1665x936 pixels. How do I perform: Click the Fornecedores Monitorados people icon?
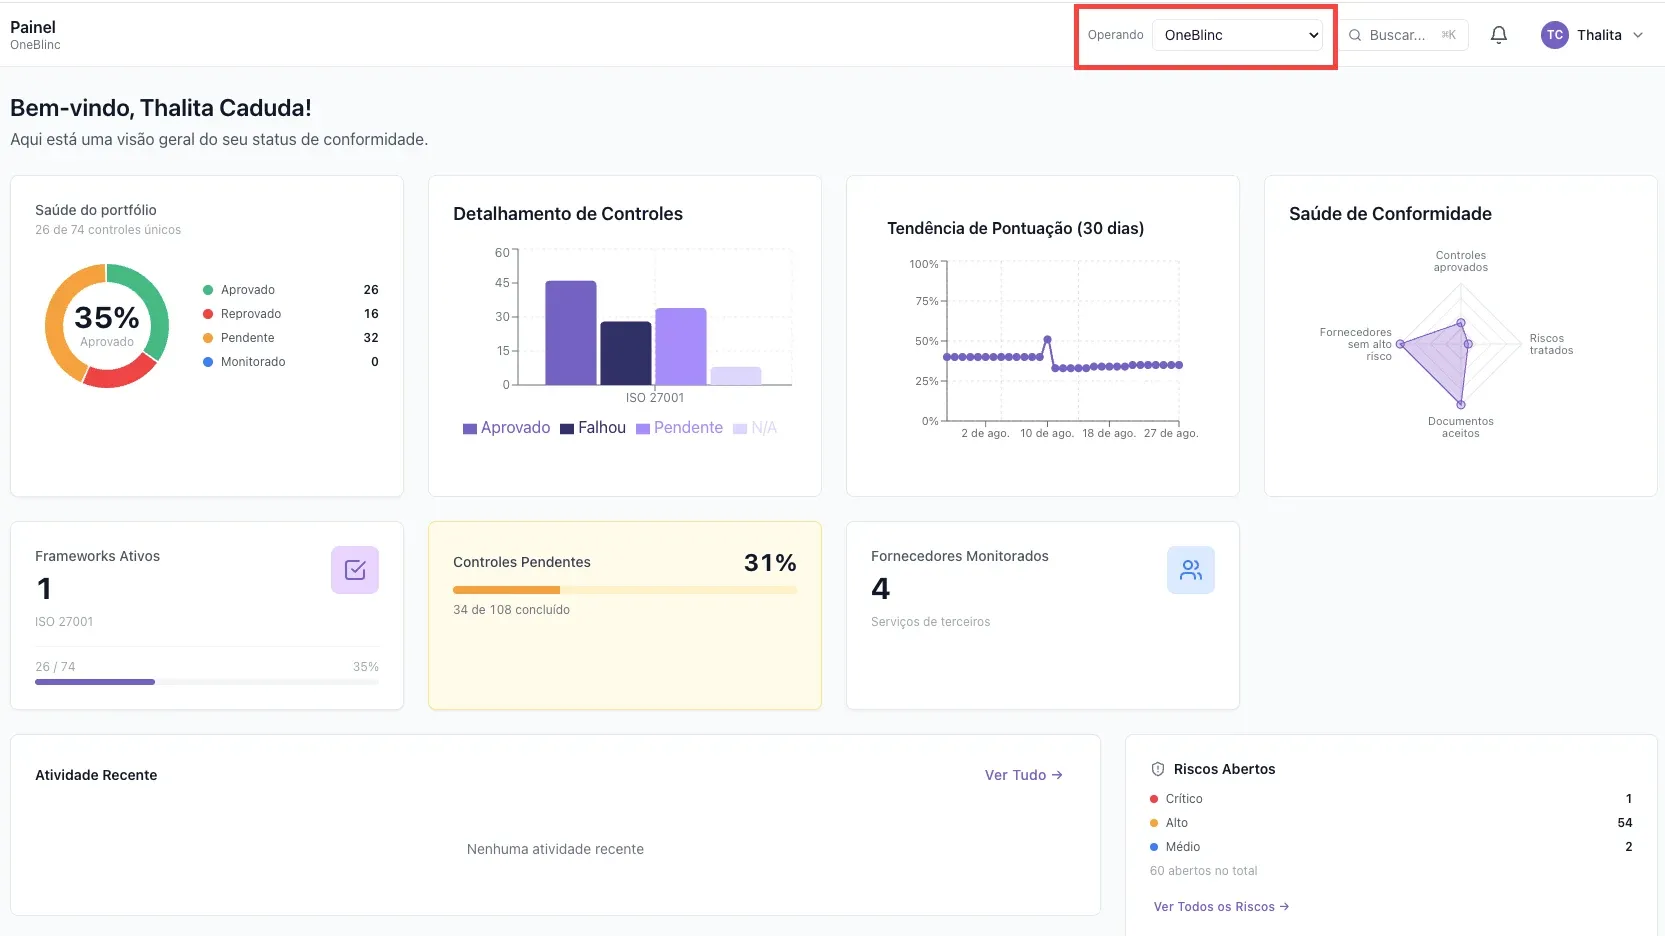[x=1191, y=570]
